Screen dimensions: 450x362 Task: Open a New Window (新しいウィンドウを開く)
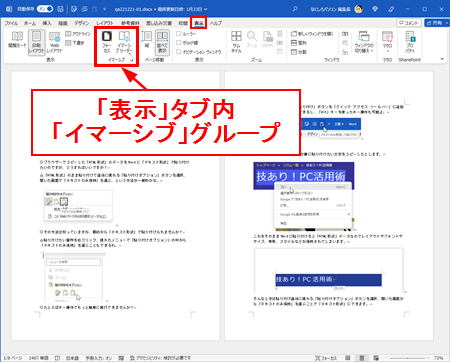pyautogui.click(x=312, y=34)
